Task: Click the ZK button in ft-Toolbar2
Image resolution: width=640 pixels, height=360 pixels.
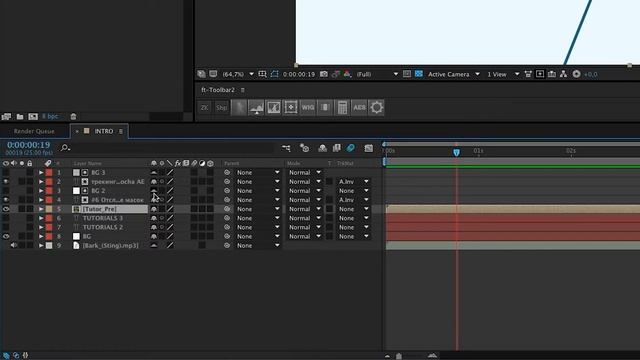Action: (x=204, y=107)
